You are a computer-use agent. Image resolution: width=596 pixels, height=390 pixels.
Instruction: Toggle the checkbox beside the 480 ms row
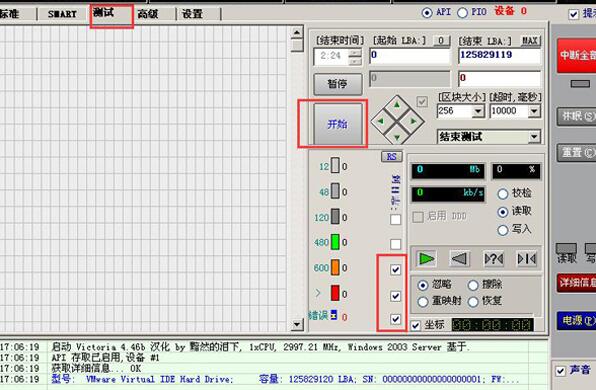(395, 244)
